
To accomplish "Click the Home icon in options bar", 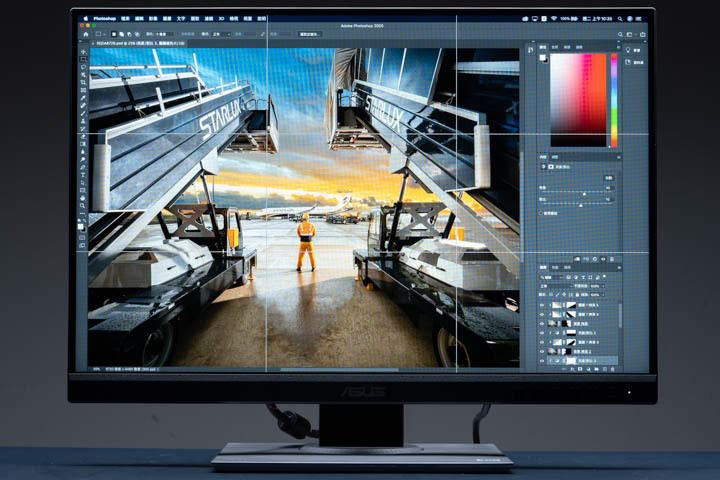I will pos(86,34).
